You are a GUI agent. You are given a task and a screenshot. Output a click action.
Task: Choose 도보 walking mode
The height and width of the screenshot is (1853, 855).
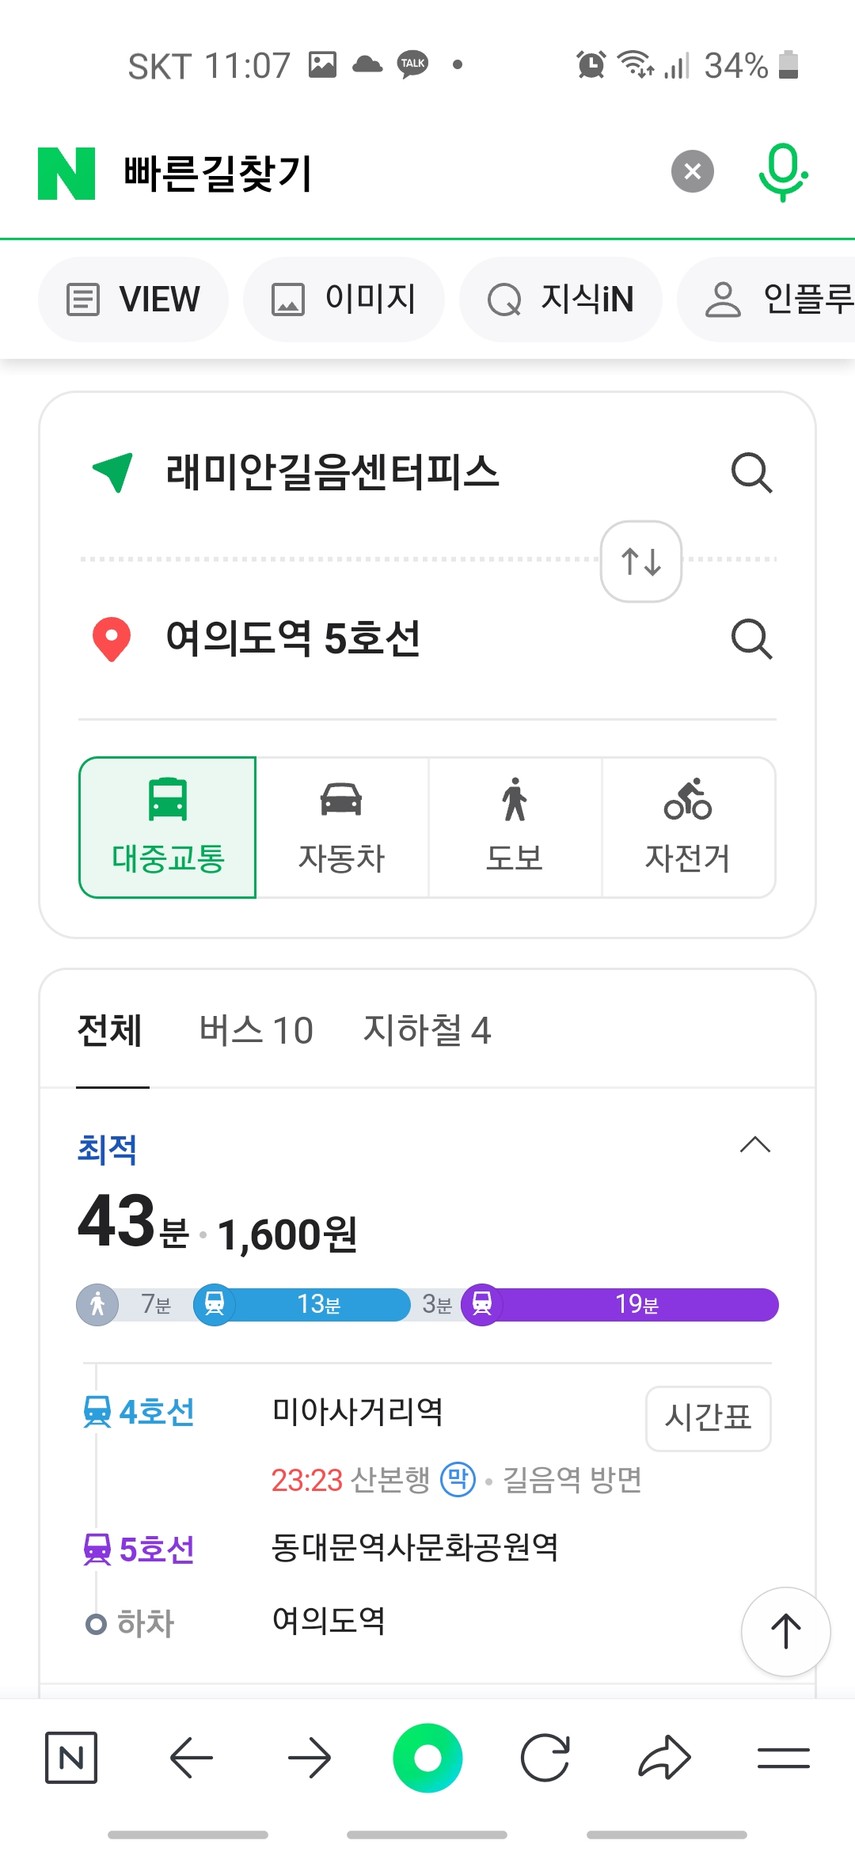point(514,827)
